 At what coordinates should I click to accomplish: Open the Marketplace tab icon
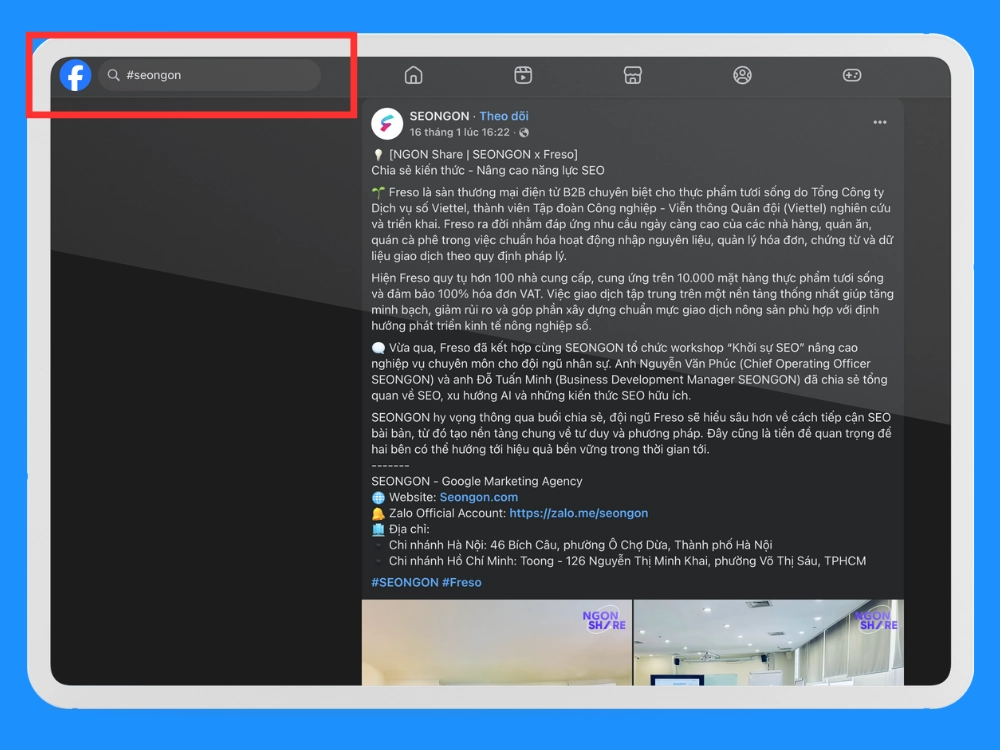(633, 75)
